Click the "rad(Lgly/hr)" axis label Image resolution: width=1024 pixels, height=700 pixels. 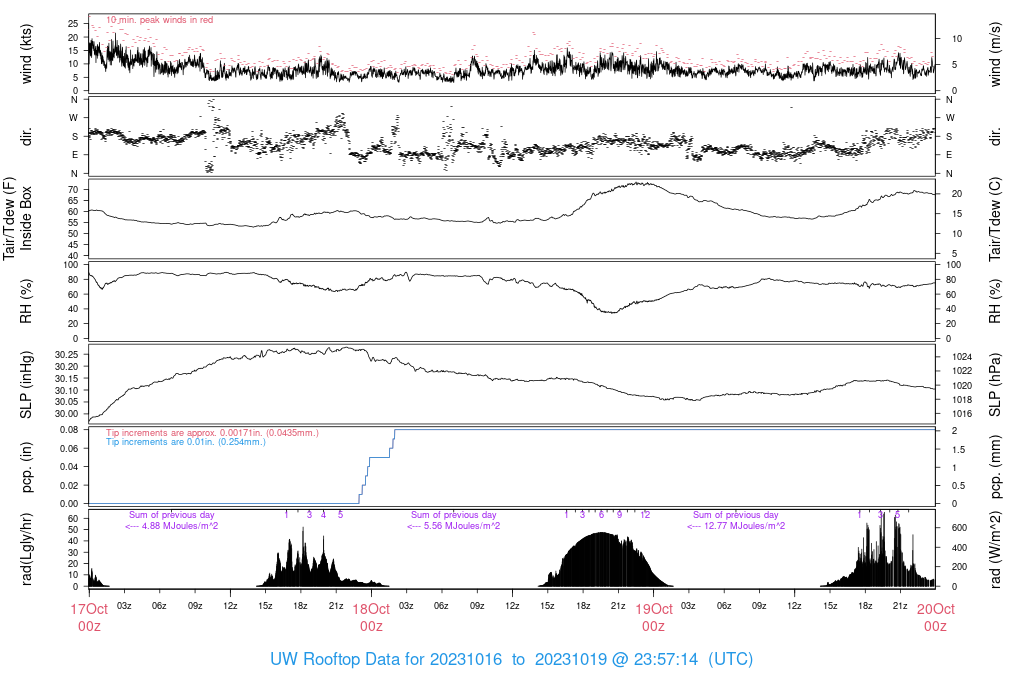(26, 549)
